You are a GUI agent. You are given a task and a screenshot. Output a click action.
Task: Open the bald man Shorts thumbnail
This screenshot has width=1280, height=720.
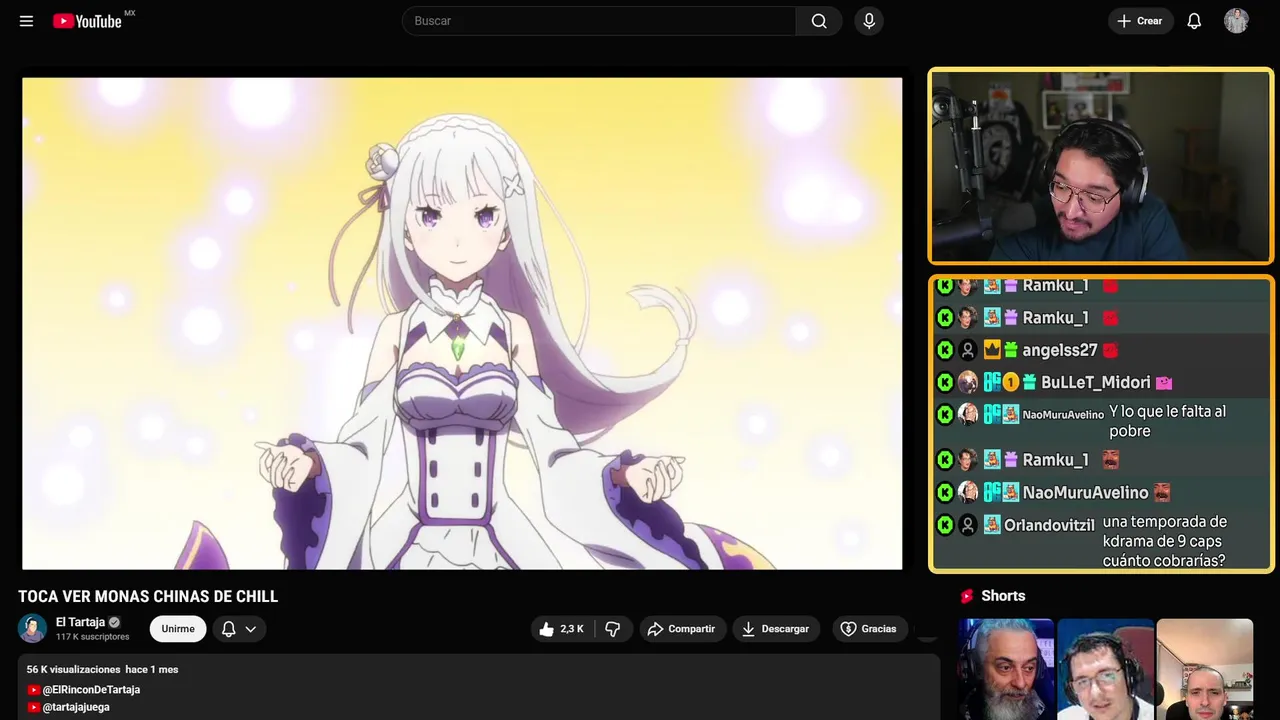tap(1204, 669)
